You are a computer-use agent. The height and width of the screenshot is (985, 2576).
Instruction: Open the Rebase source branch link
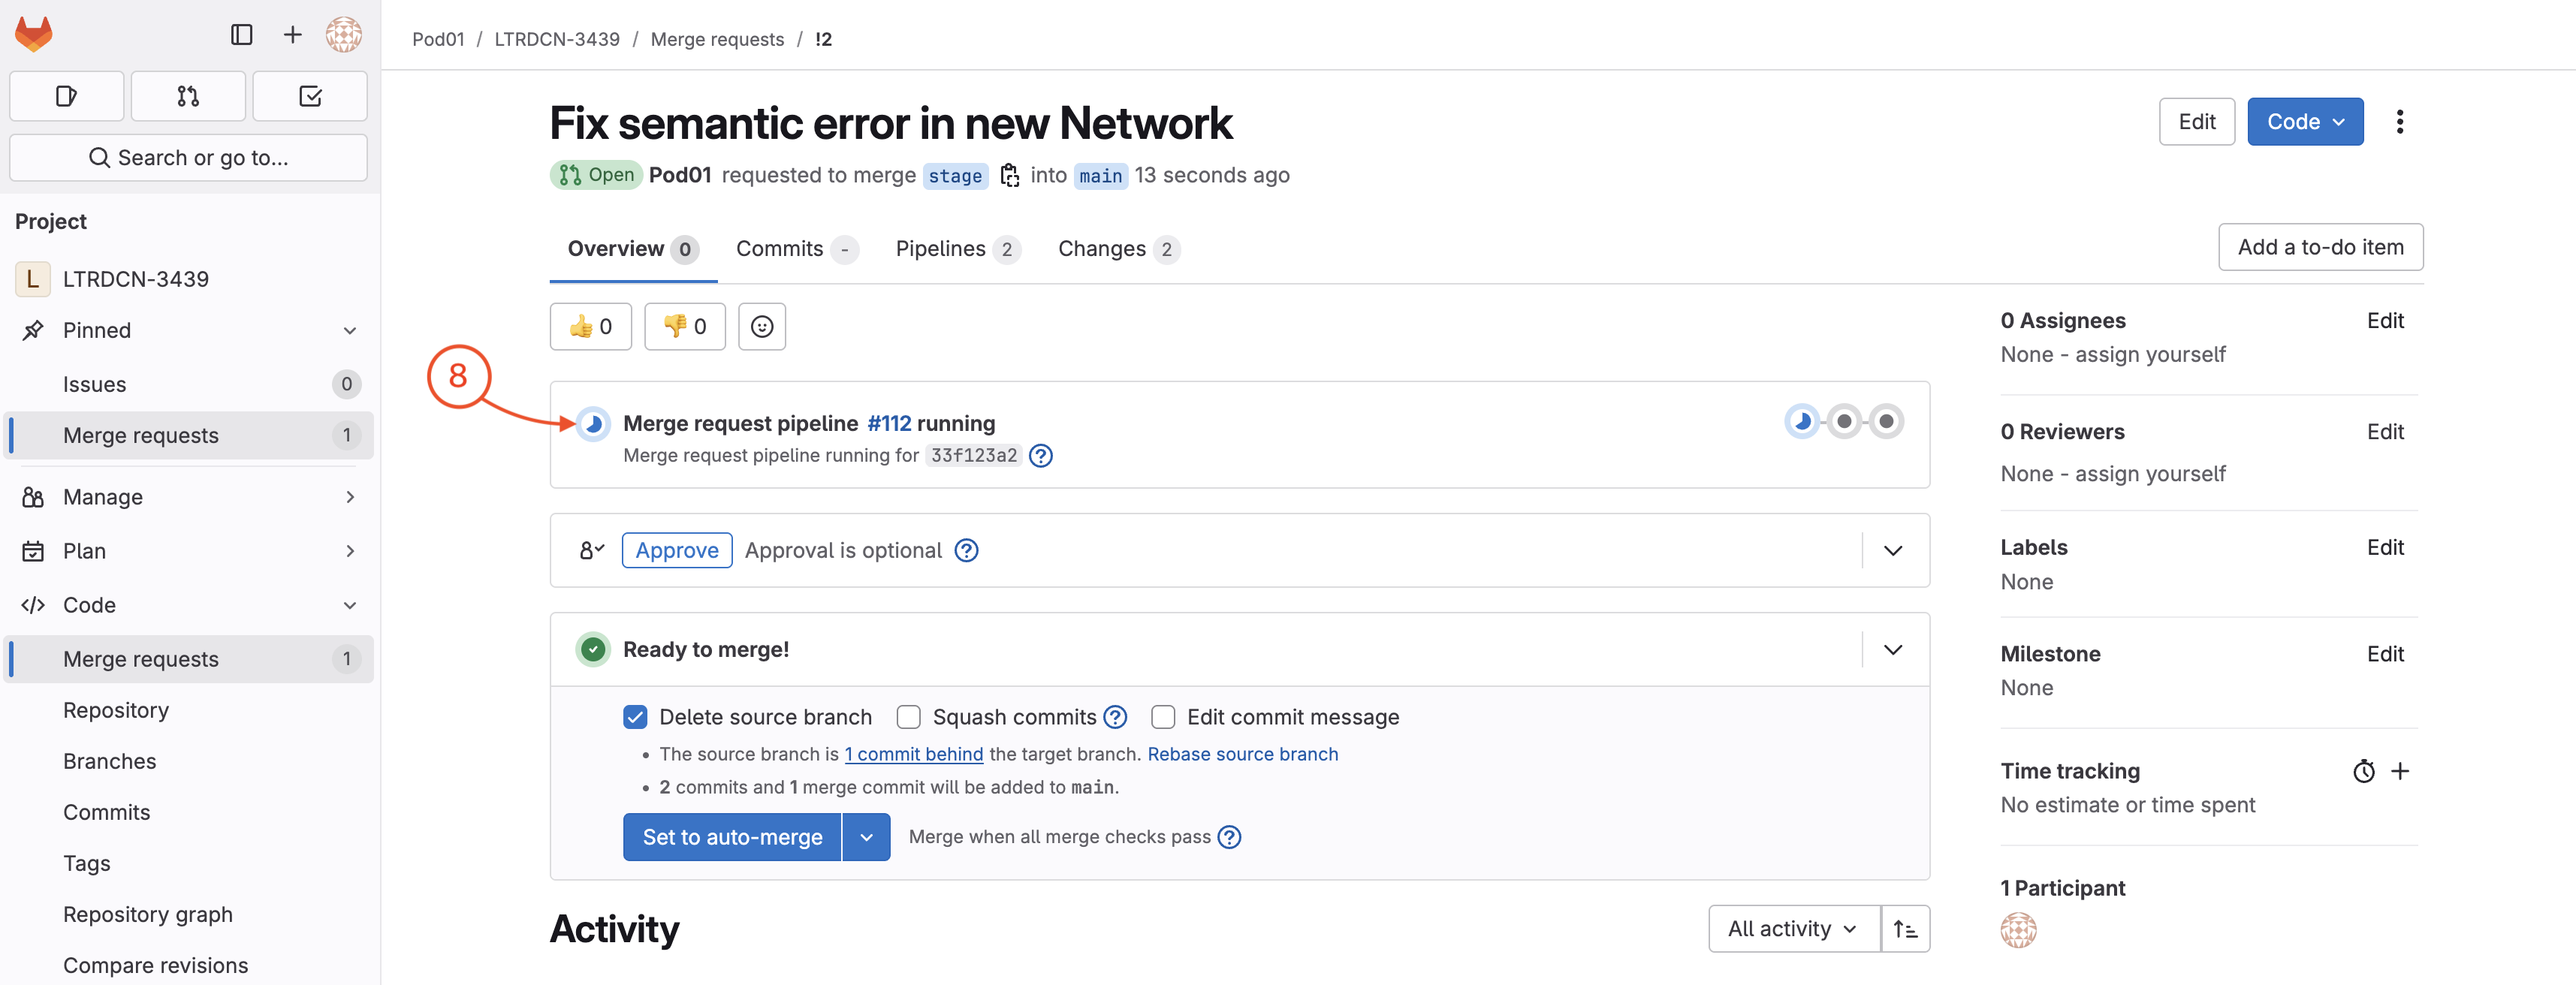click(x=1242, y=754)
